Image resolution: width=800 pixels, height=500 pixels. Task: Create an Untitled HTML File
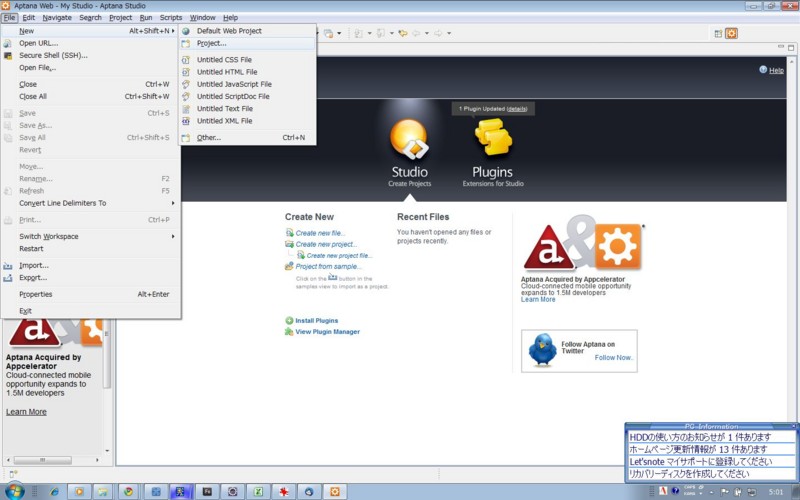tap(247, 72)
